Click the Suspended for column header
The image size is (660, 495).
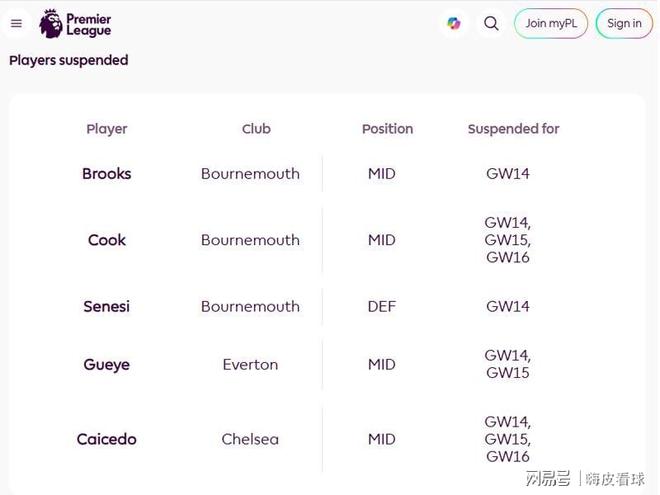click(x=513, y=129)
